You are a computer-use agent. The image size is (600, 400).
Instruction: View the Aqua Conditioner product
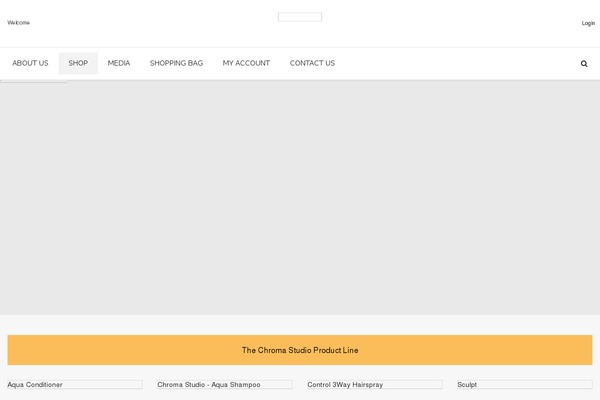pos(75,384)
